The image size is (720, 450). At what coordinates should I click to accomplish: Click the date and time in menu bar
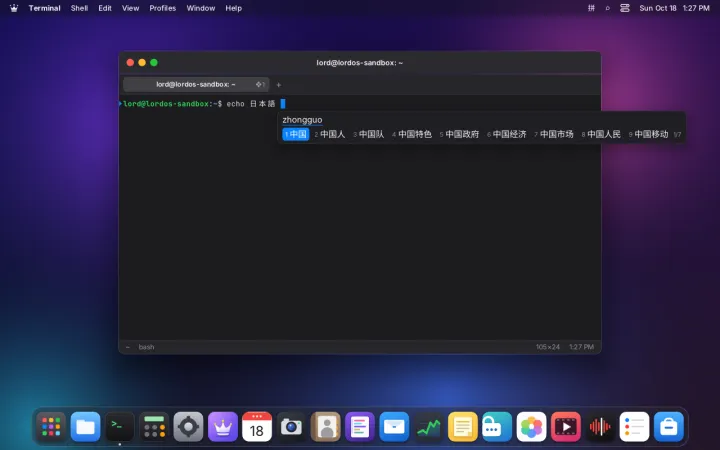click(x=674, y=8)
